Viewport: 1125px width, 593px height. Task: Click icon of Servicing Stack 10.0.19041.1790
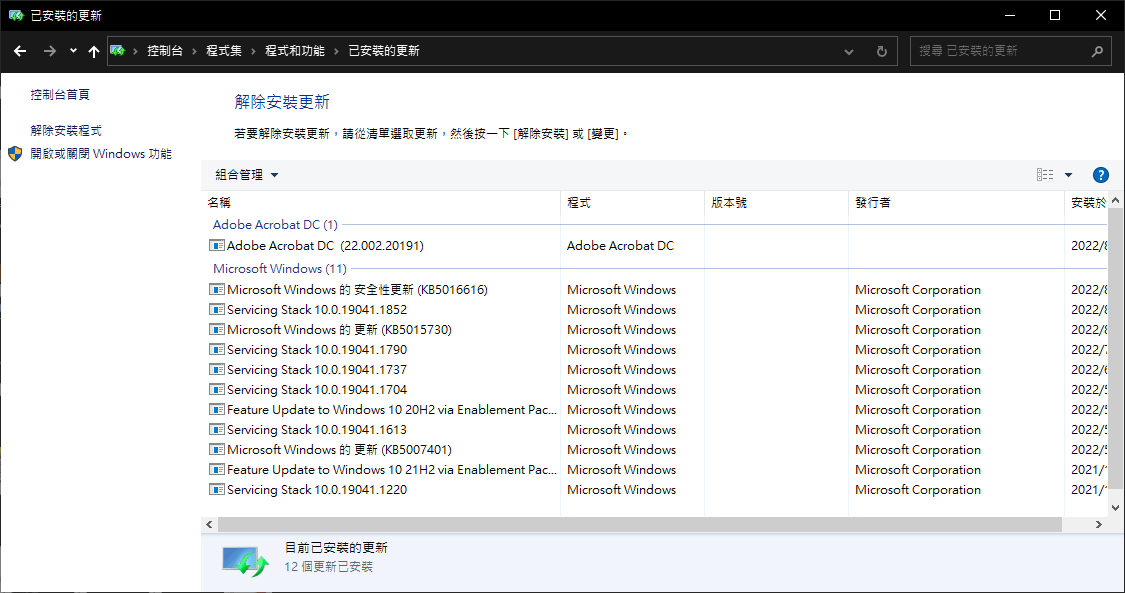point(217,350)
